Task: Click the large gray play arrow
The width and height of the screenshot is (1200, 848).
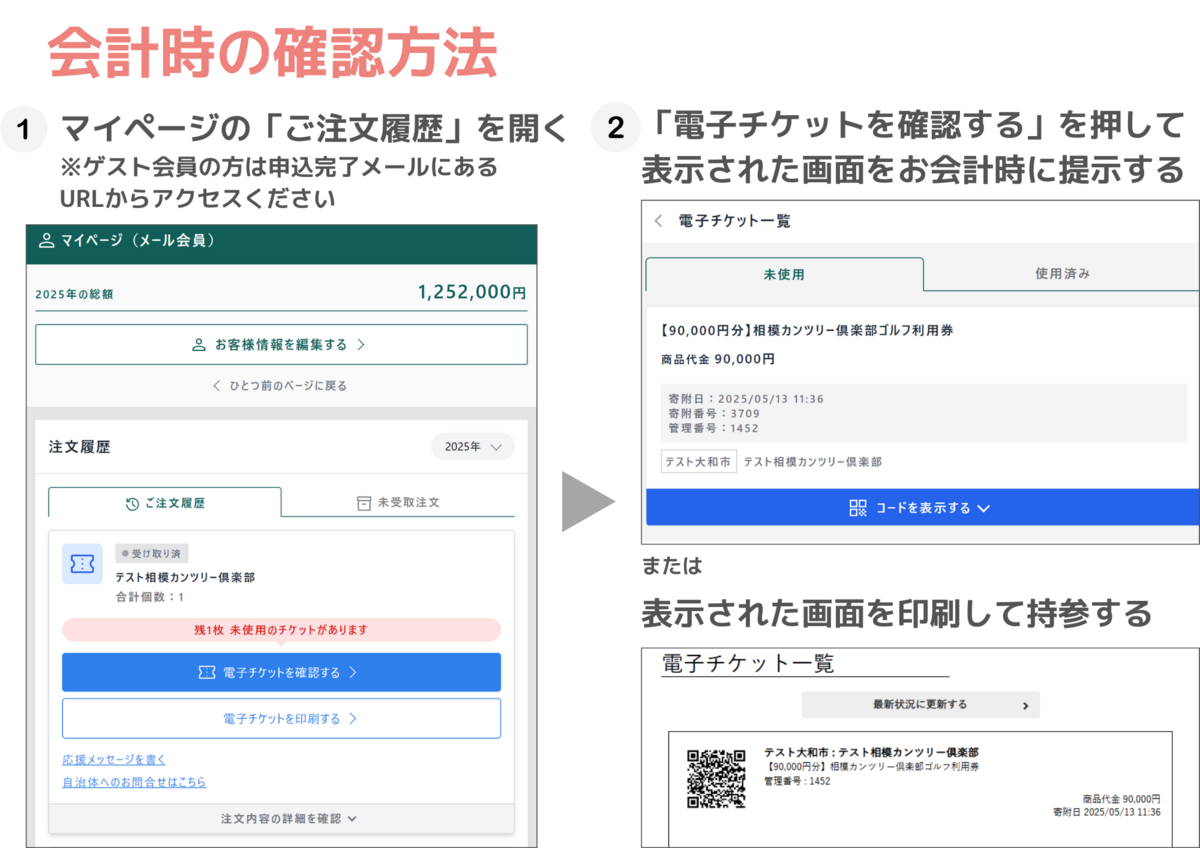Action: pos(586,502)
